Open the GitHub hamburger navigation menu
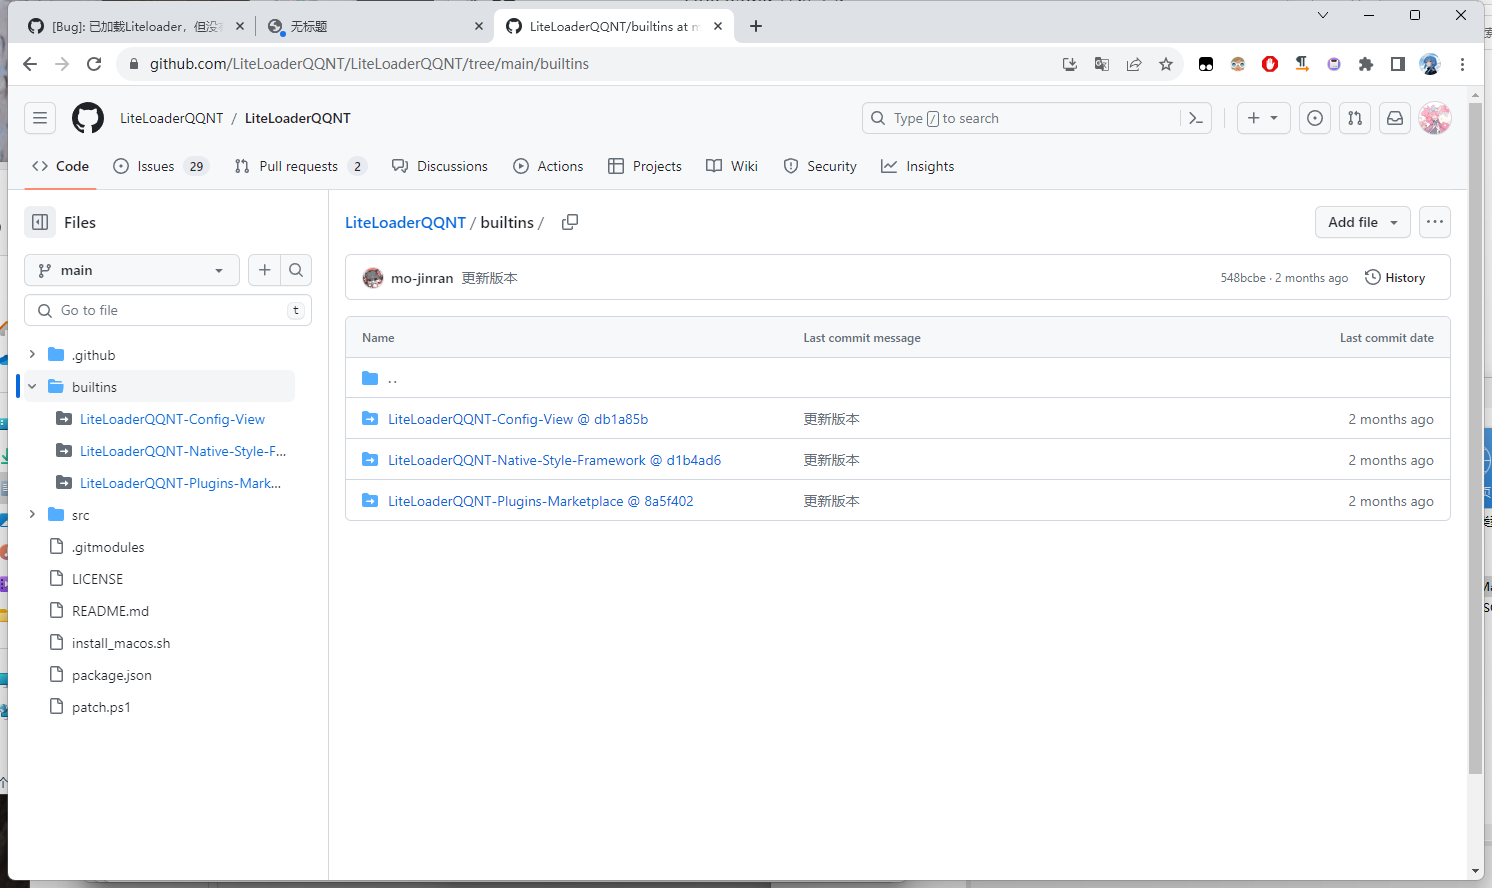The height and width of the screenshot is (888, 1492). 40,118
